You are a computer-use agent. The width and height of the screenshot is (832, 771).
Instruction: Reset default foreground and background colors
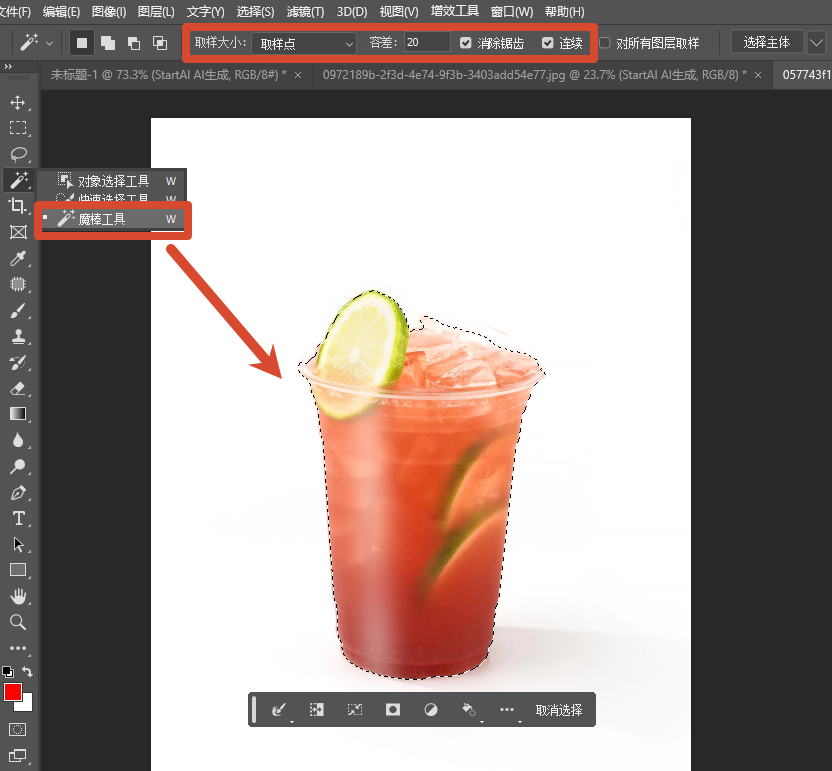pyautogui.click(x=8, y=672)
